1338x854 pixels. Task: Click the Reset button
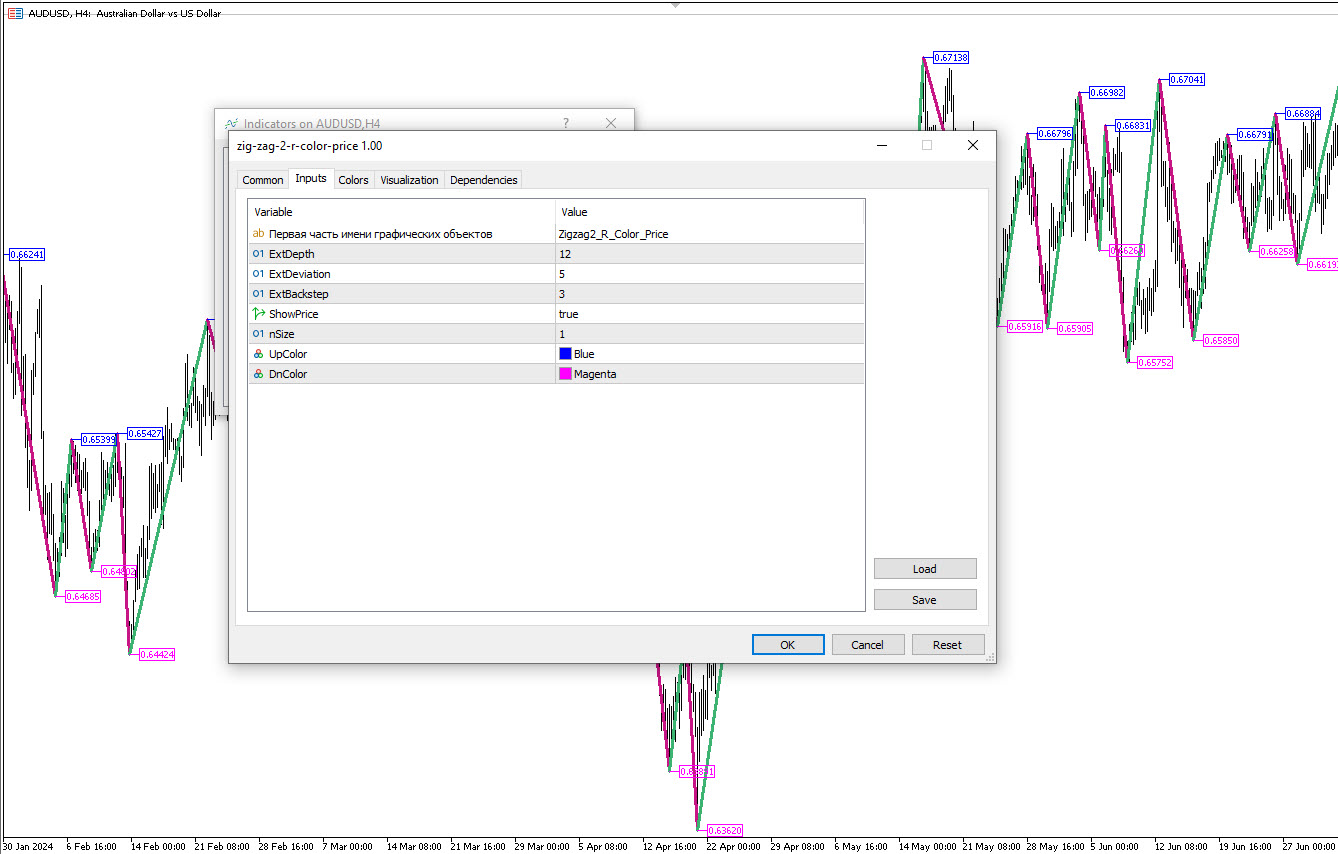point(948,645)
